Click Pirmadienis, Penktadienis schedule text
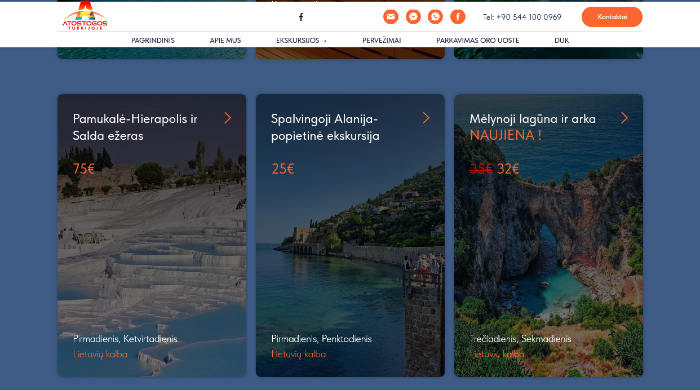 (x=321, y=339)
